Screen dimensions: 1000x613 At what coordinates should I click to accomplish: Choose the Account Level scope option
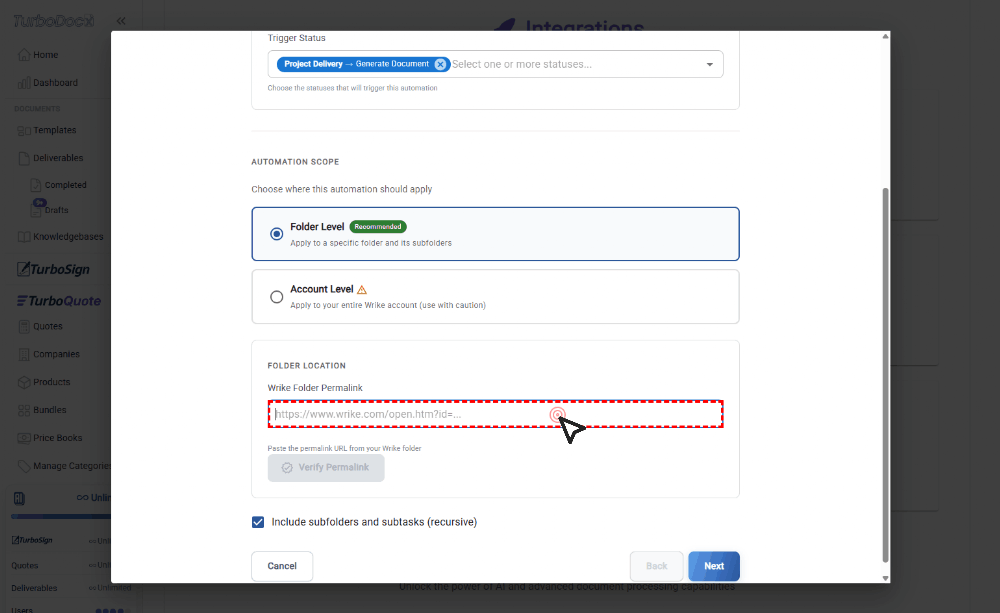[277, 296]
